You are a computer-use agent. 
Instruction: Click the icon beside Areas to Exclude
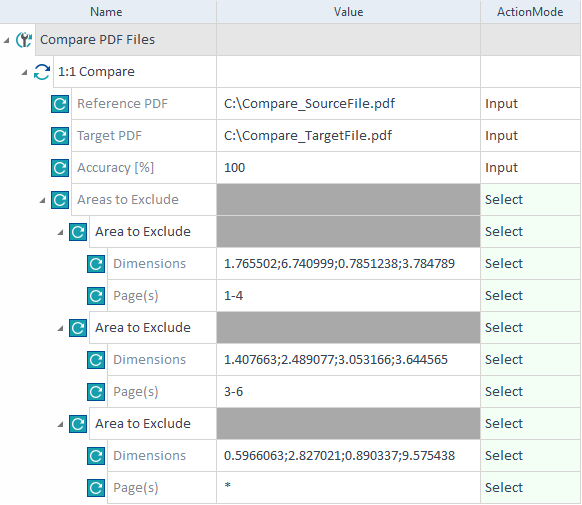pos(60,200)
